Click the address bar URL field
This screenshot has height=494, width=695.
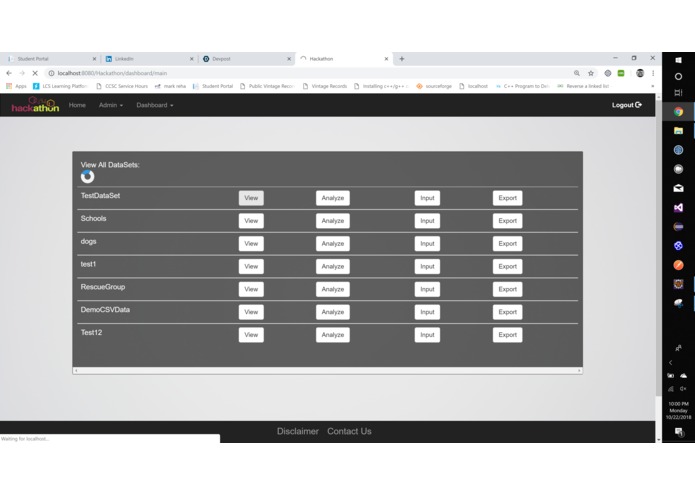pyautogui.click(x=310, y=73)
